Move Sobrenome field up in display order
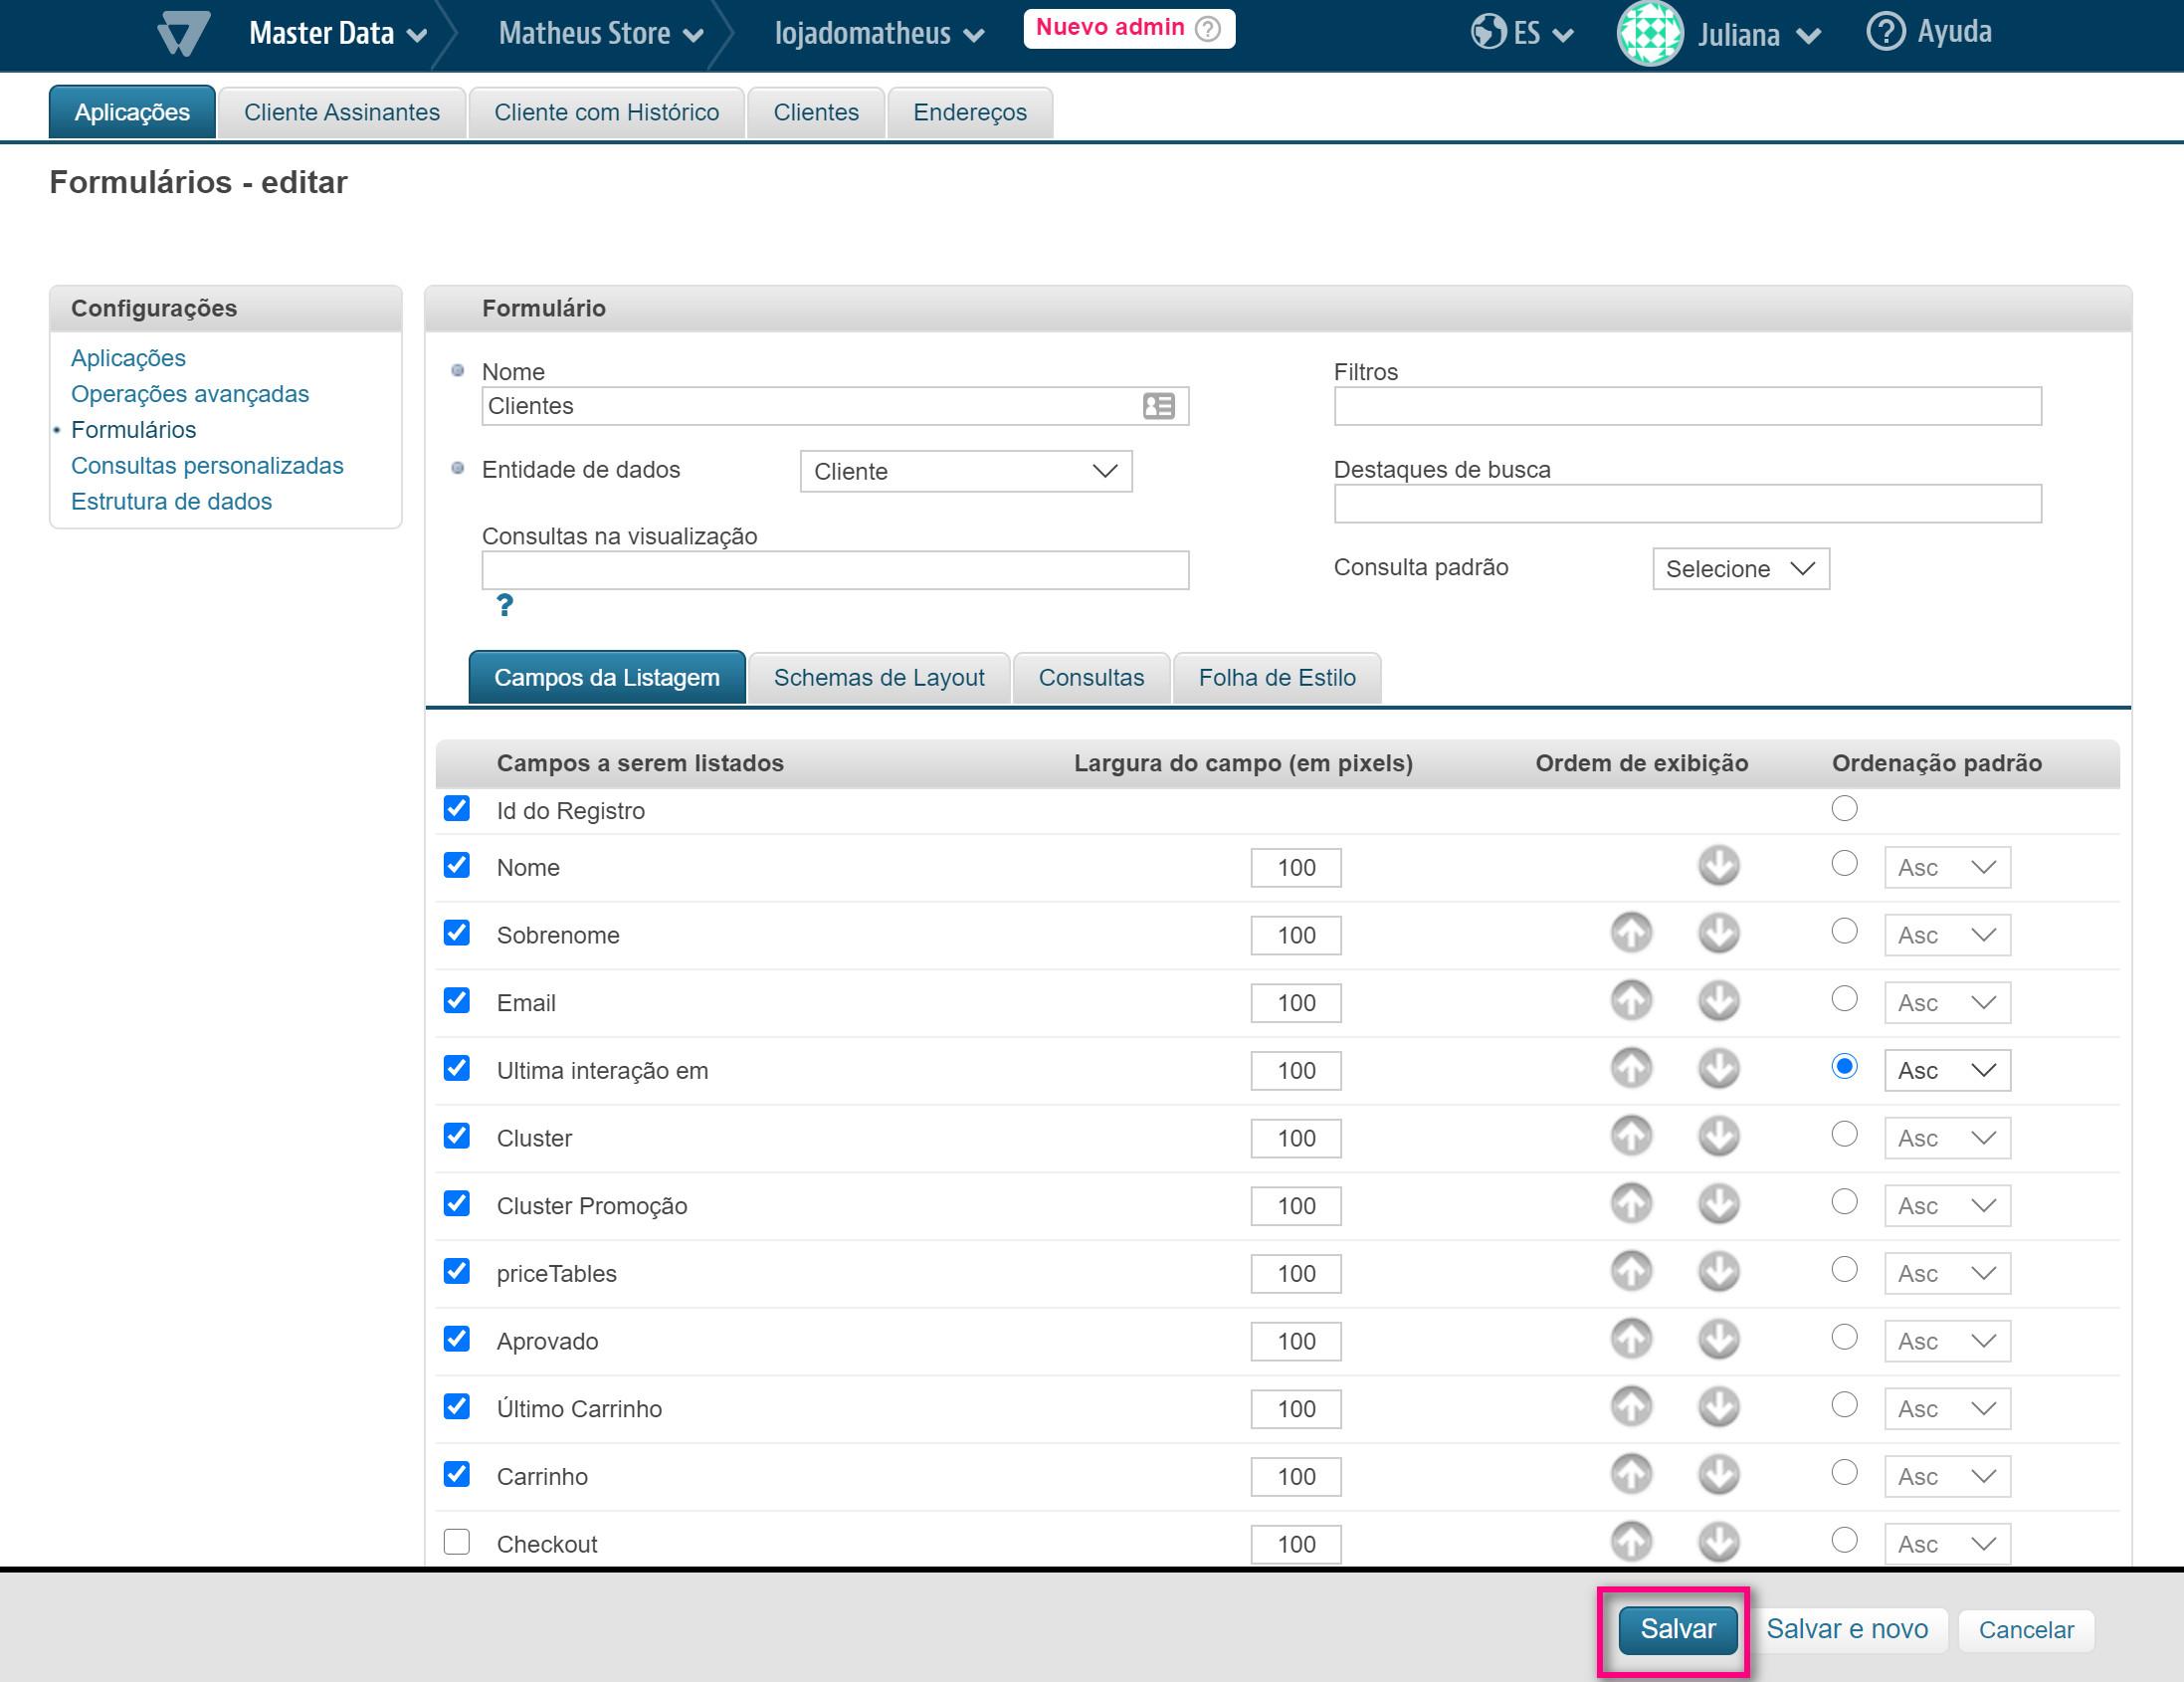This screenshot has width=2184, height=1682. (x=1631, y=934)
